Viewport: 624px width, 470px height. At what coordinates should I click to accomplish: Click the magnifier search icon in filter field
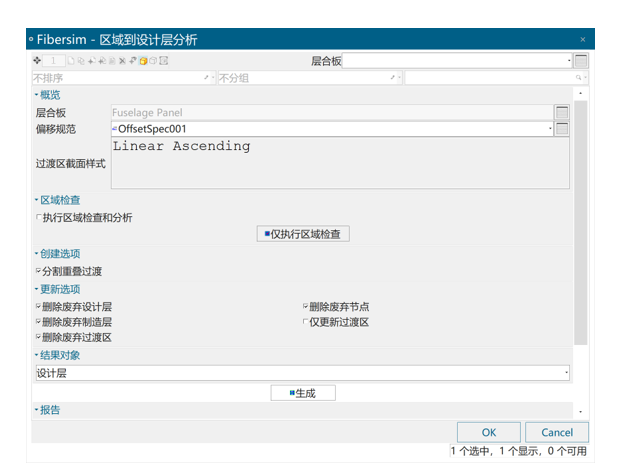coord(578,78)
